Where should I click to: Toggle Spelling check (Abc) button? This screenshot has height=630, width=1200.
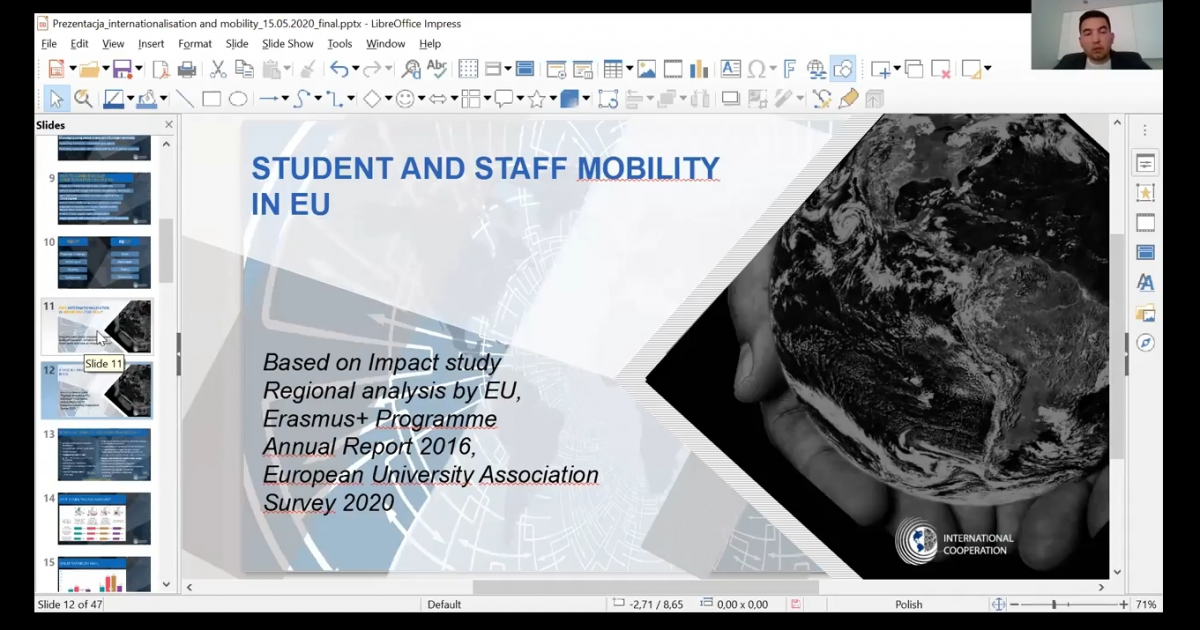[x=437, y=69]
